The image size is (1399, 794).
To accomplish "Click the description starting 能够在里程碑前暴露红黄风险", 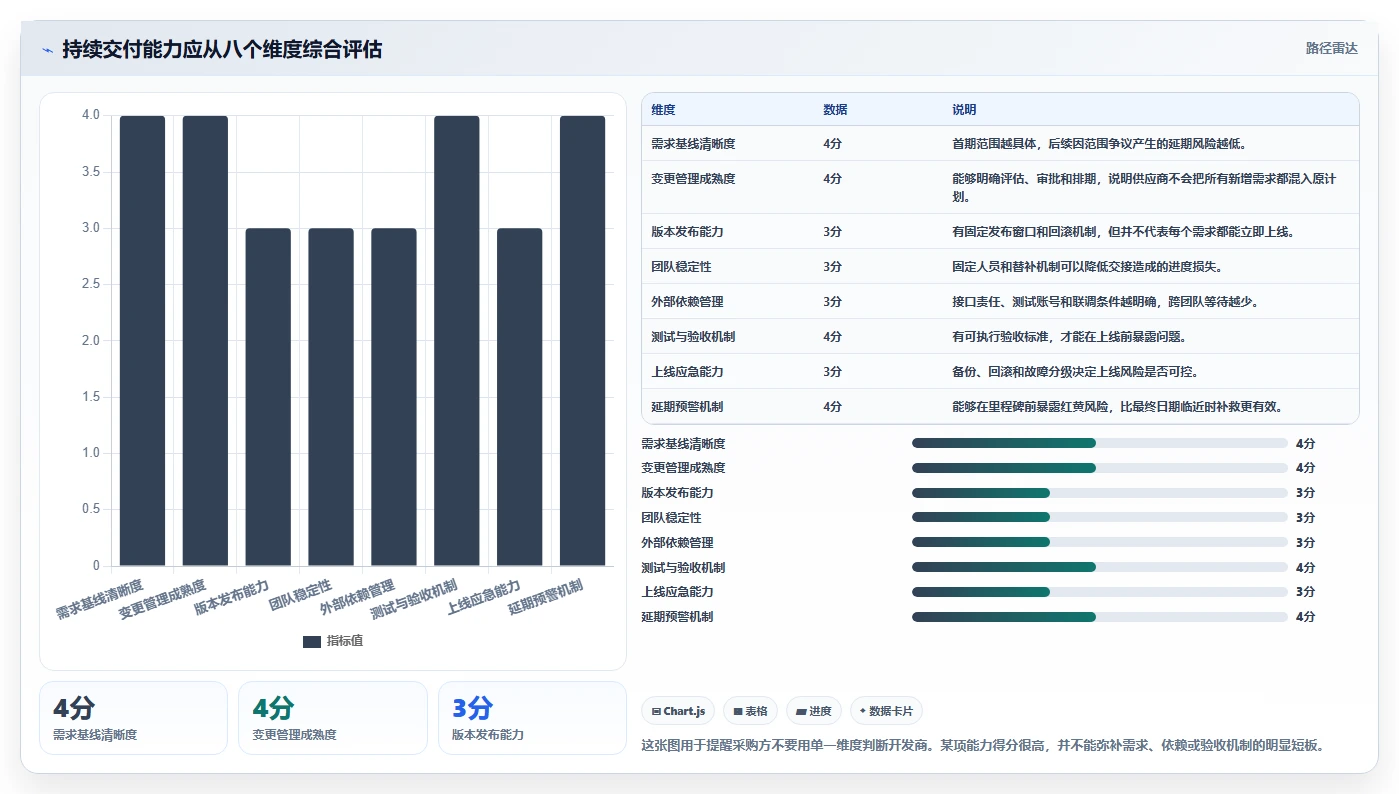I will pos(1117,407).
